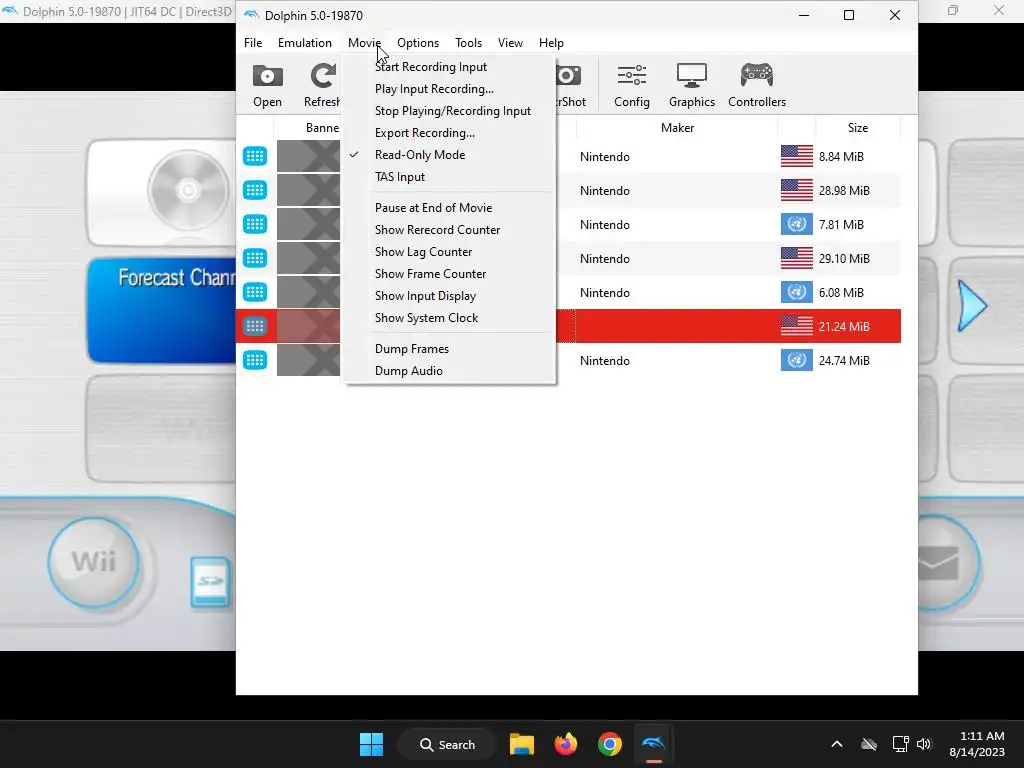Click the SD card icon in Wii Menu
1024x768 pixels.
(x=210, y=581)
